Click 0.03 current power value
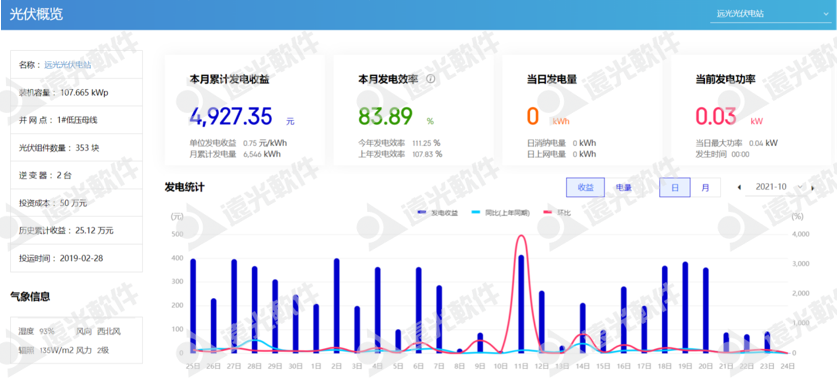Viewport: 837px width, 387px height. tap(716, 116)
